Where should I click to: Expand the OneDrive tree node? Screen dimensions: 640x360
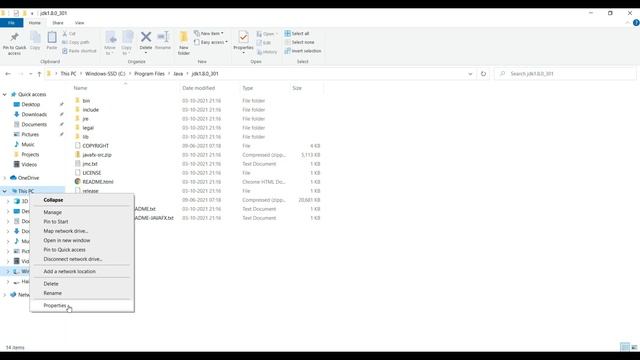(4, 178)
